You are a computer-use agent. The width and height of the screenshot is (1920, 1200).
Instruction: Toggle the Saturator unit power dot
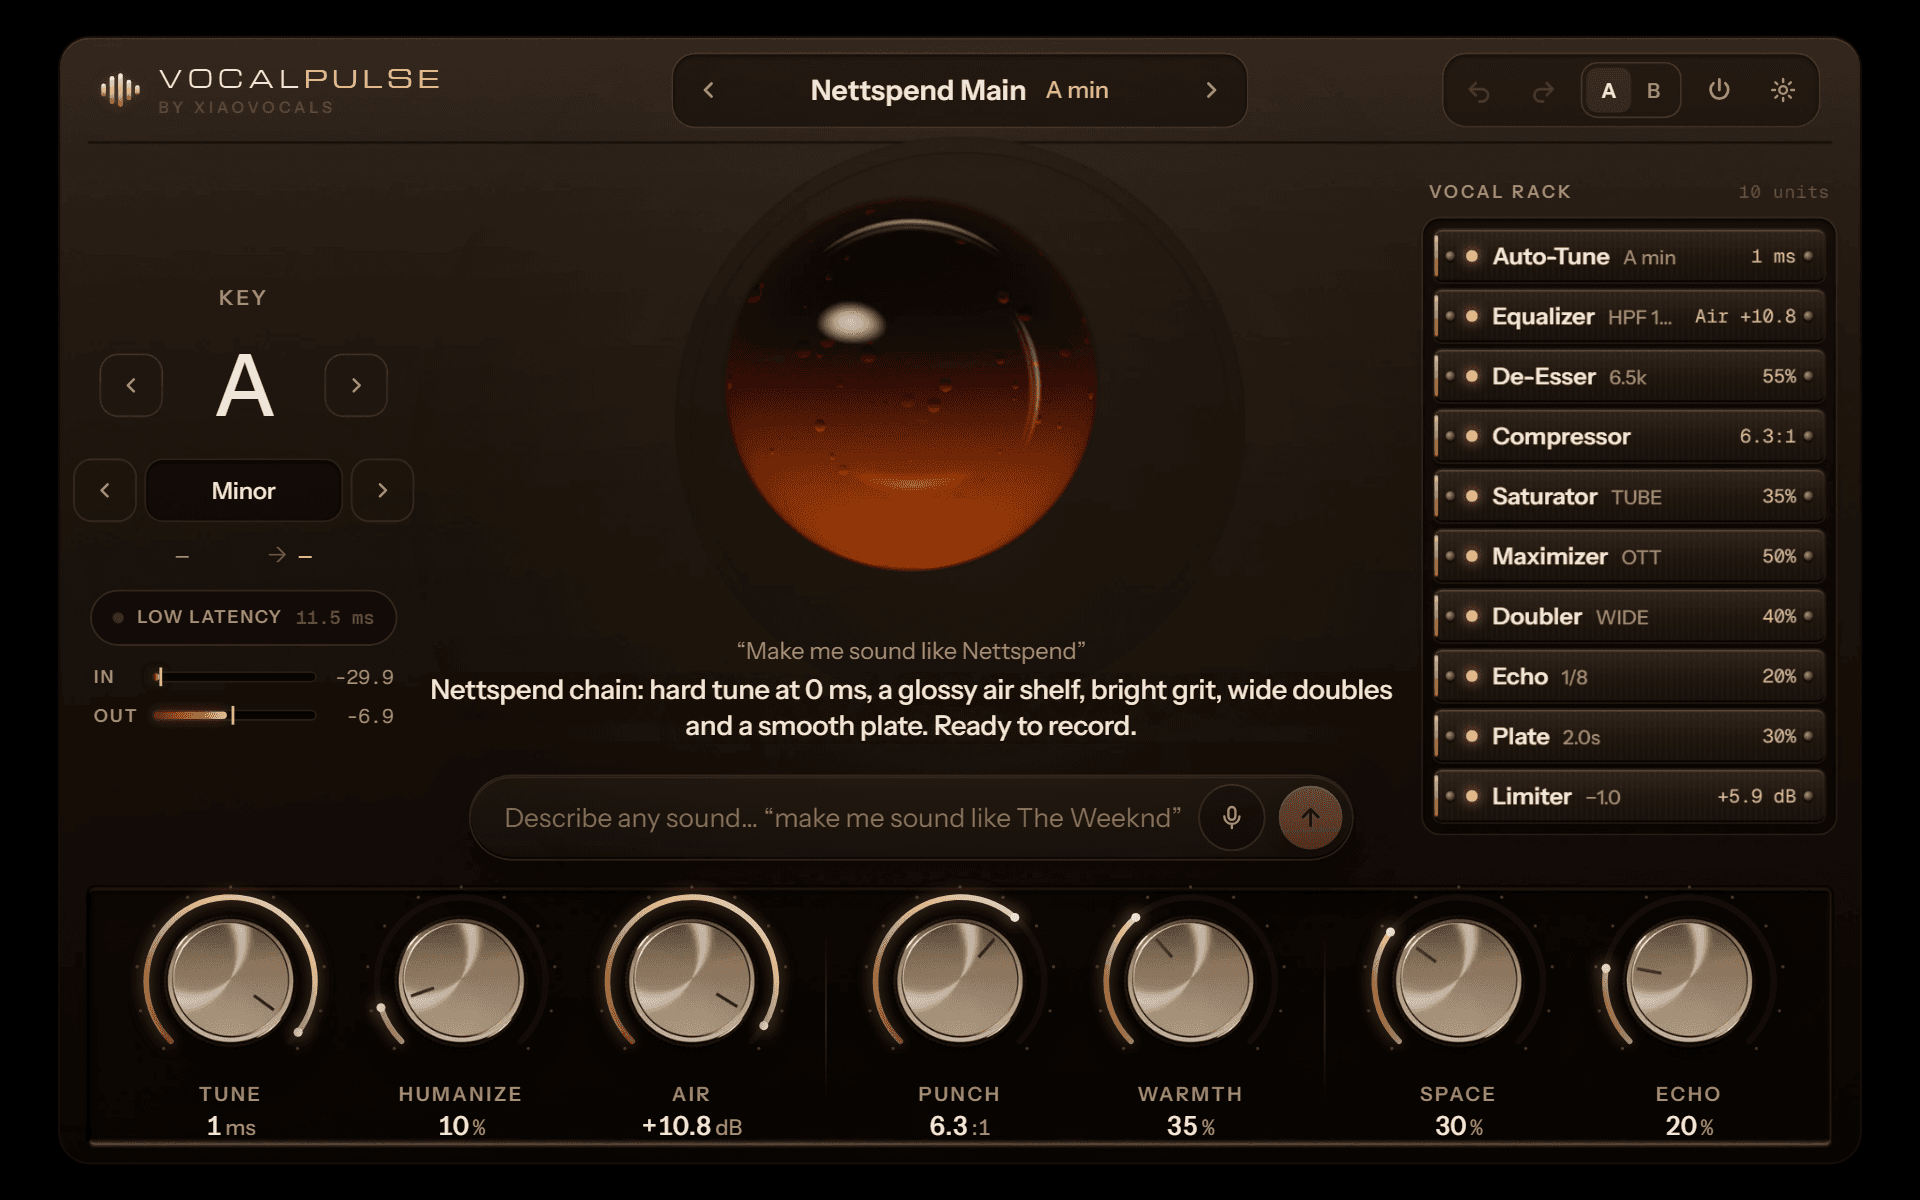1471,496
